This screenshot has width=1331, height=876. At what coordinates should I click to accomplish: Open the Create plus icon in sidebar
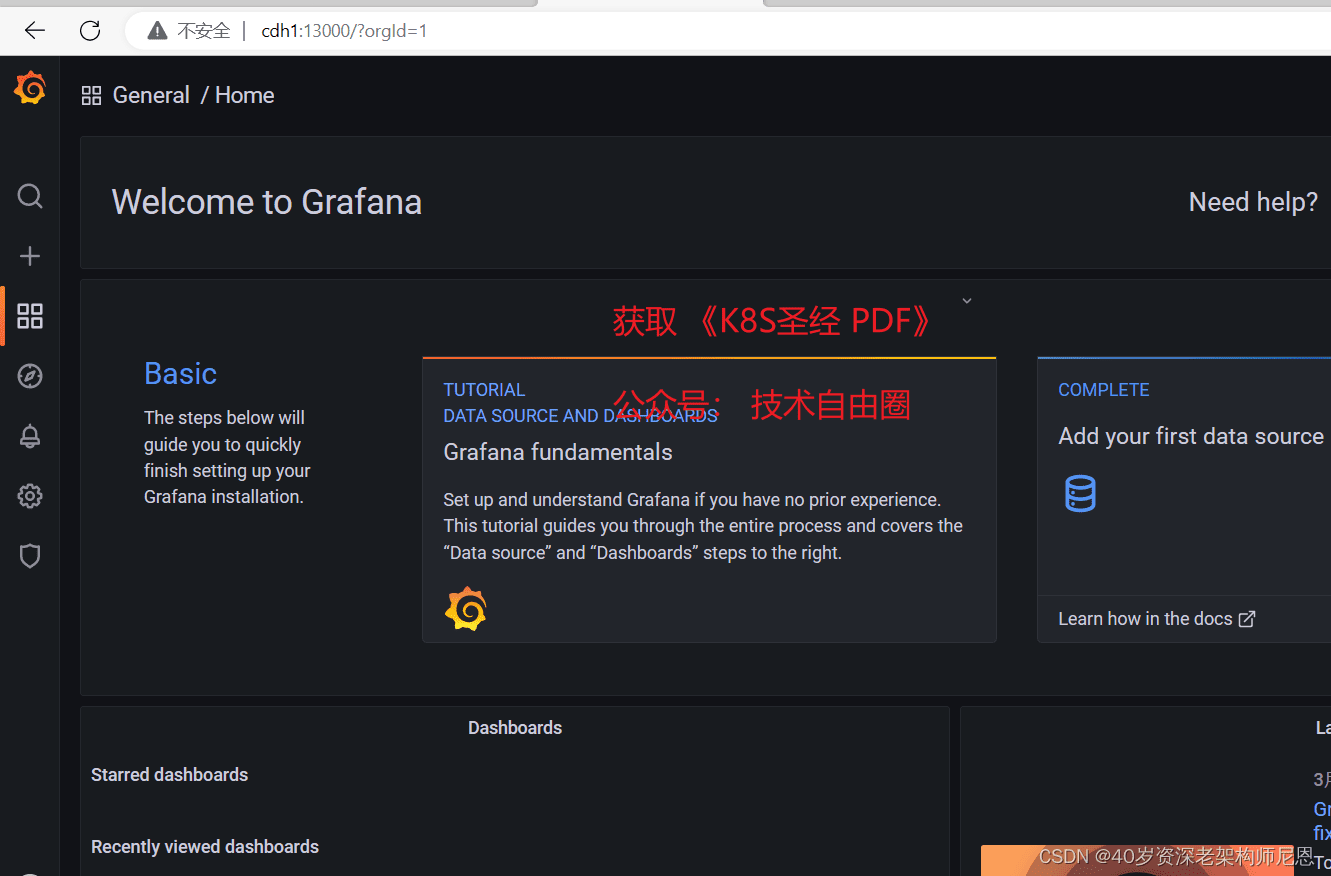[x=30, y=256]
